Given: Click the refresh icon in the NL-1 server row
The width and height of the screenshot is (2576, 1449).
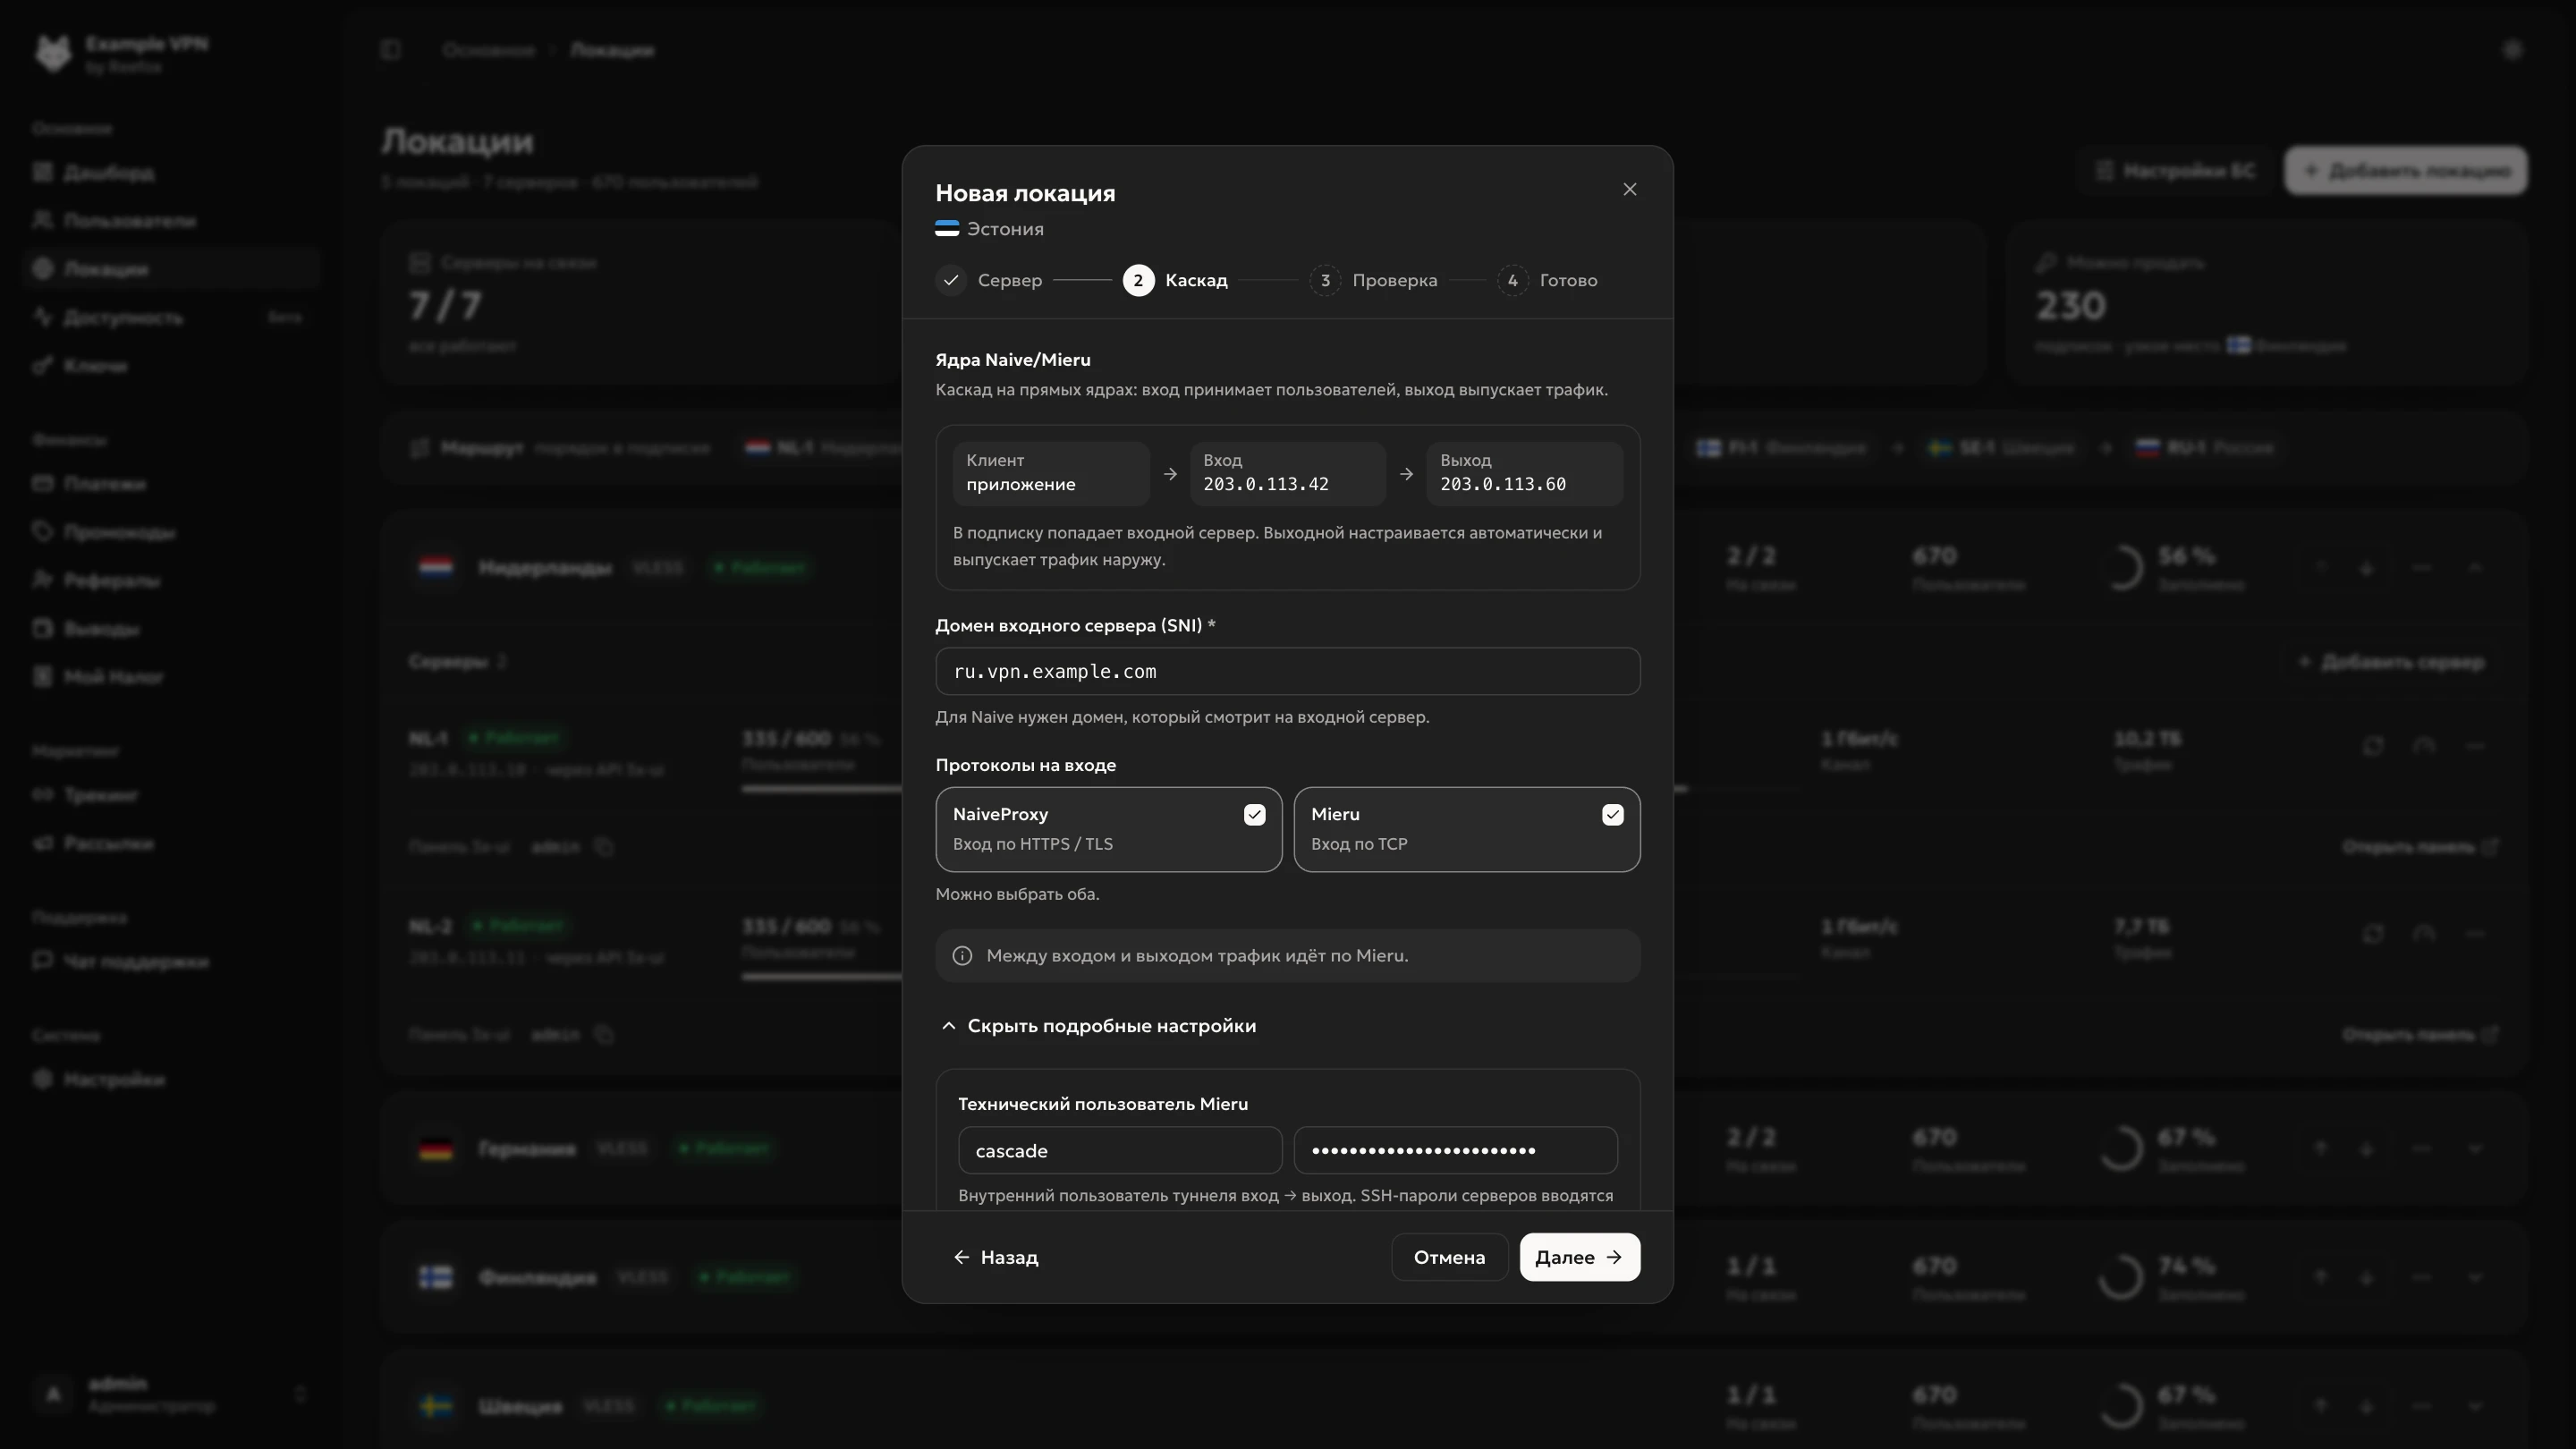Looking at the screenshot, I should 2372,745.
